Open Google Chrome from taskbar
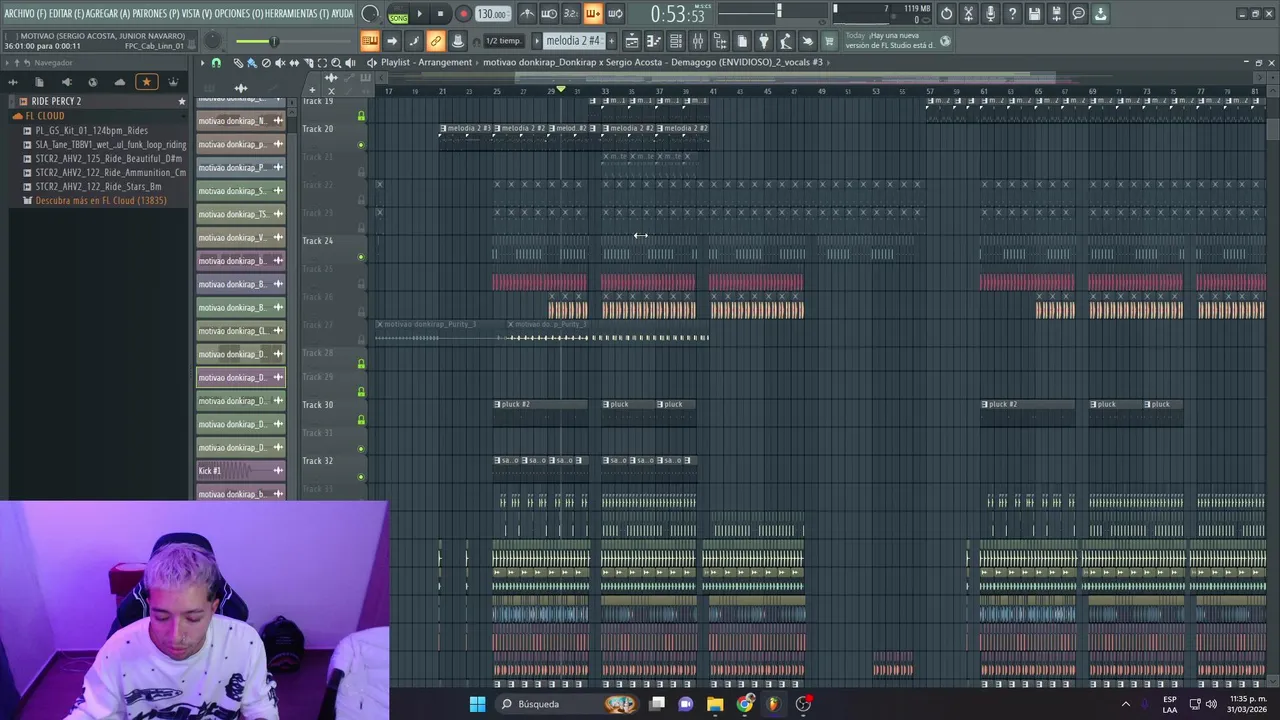Image resolution: width=1280 pixels, height=720 pixels. coord(745,704)
